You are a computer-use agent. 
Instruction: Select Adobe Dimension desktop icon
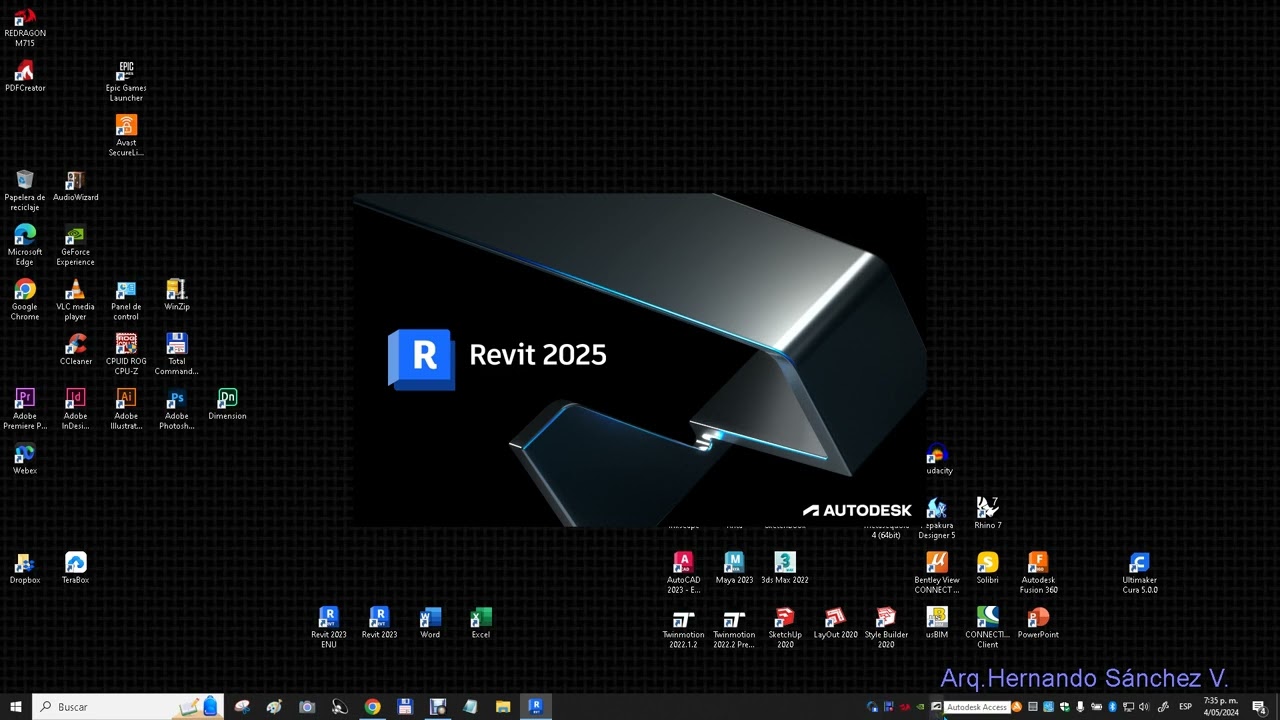tap(227, 404)
